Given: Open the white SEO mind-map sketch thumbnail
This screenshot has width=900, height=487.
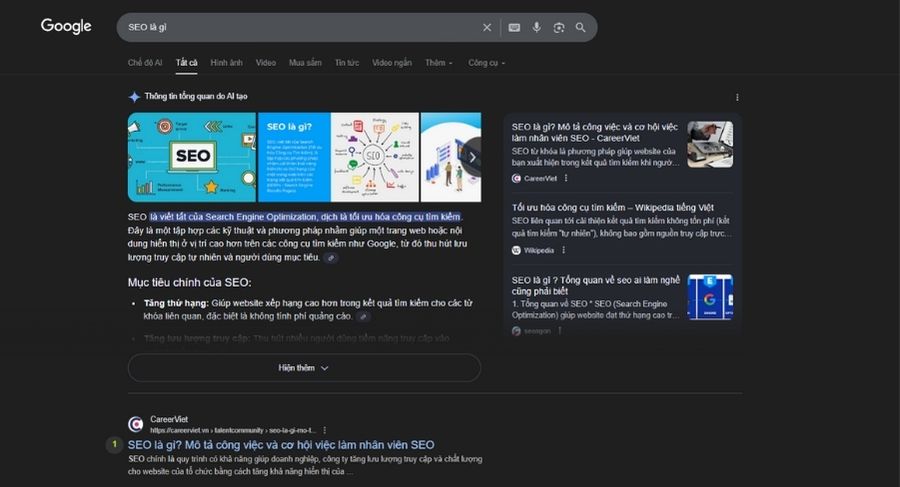Looking at the screenshot, I should click(374, 157).
